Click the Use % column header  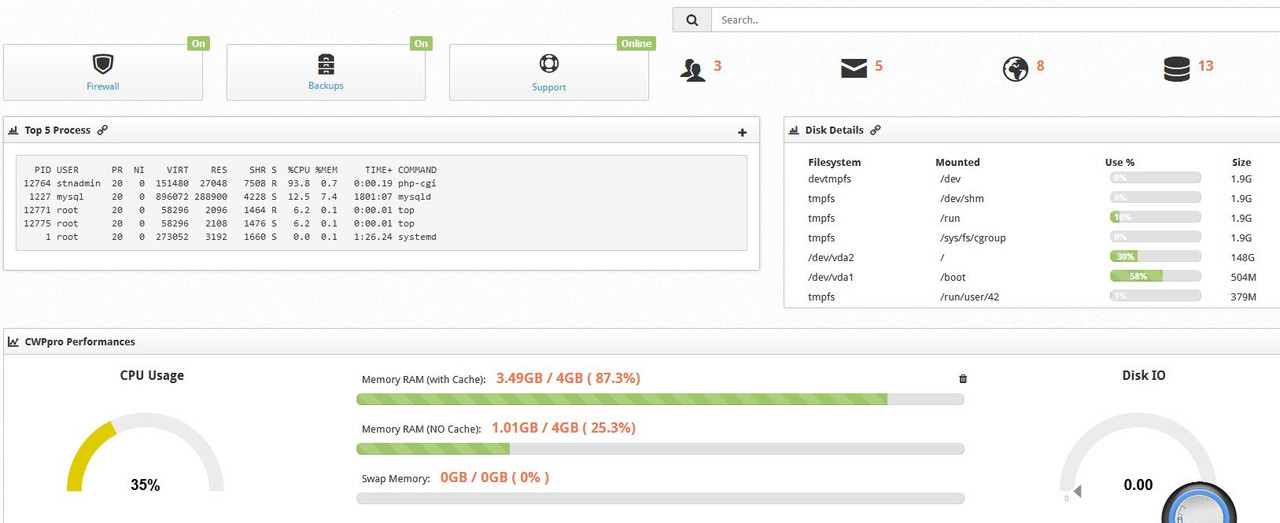pyautogui.click(x=1120, y=162)
